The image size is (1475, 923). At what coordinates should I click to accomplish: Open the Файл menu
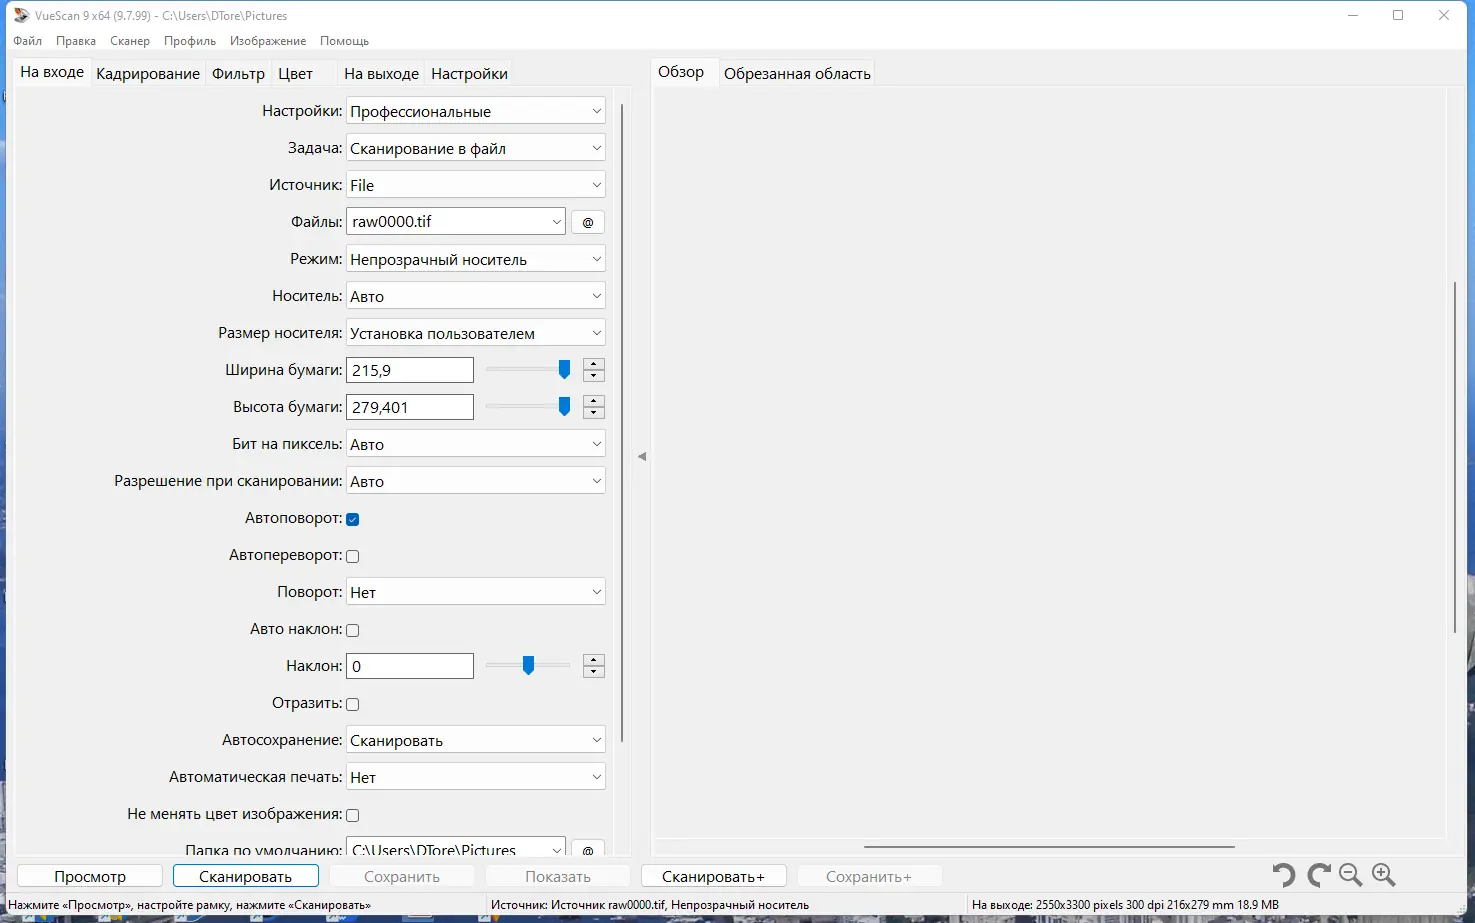point(28,41)
